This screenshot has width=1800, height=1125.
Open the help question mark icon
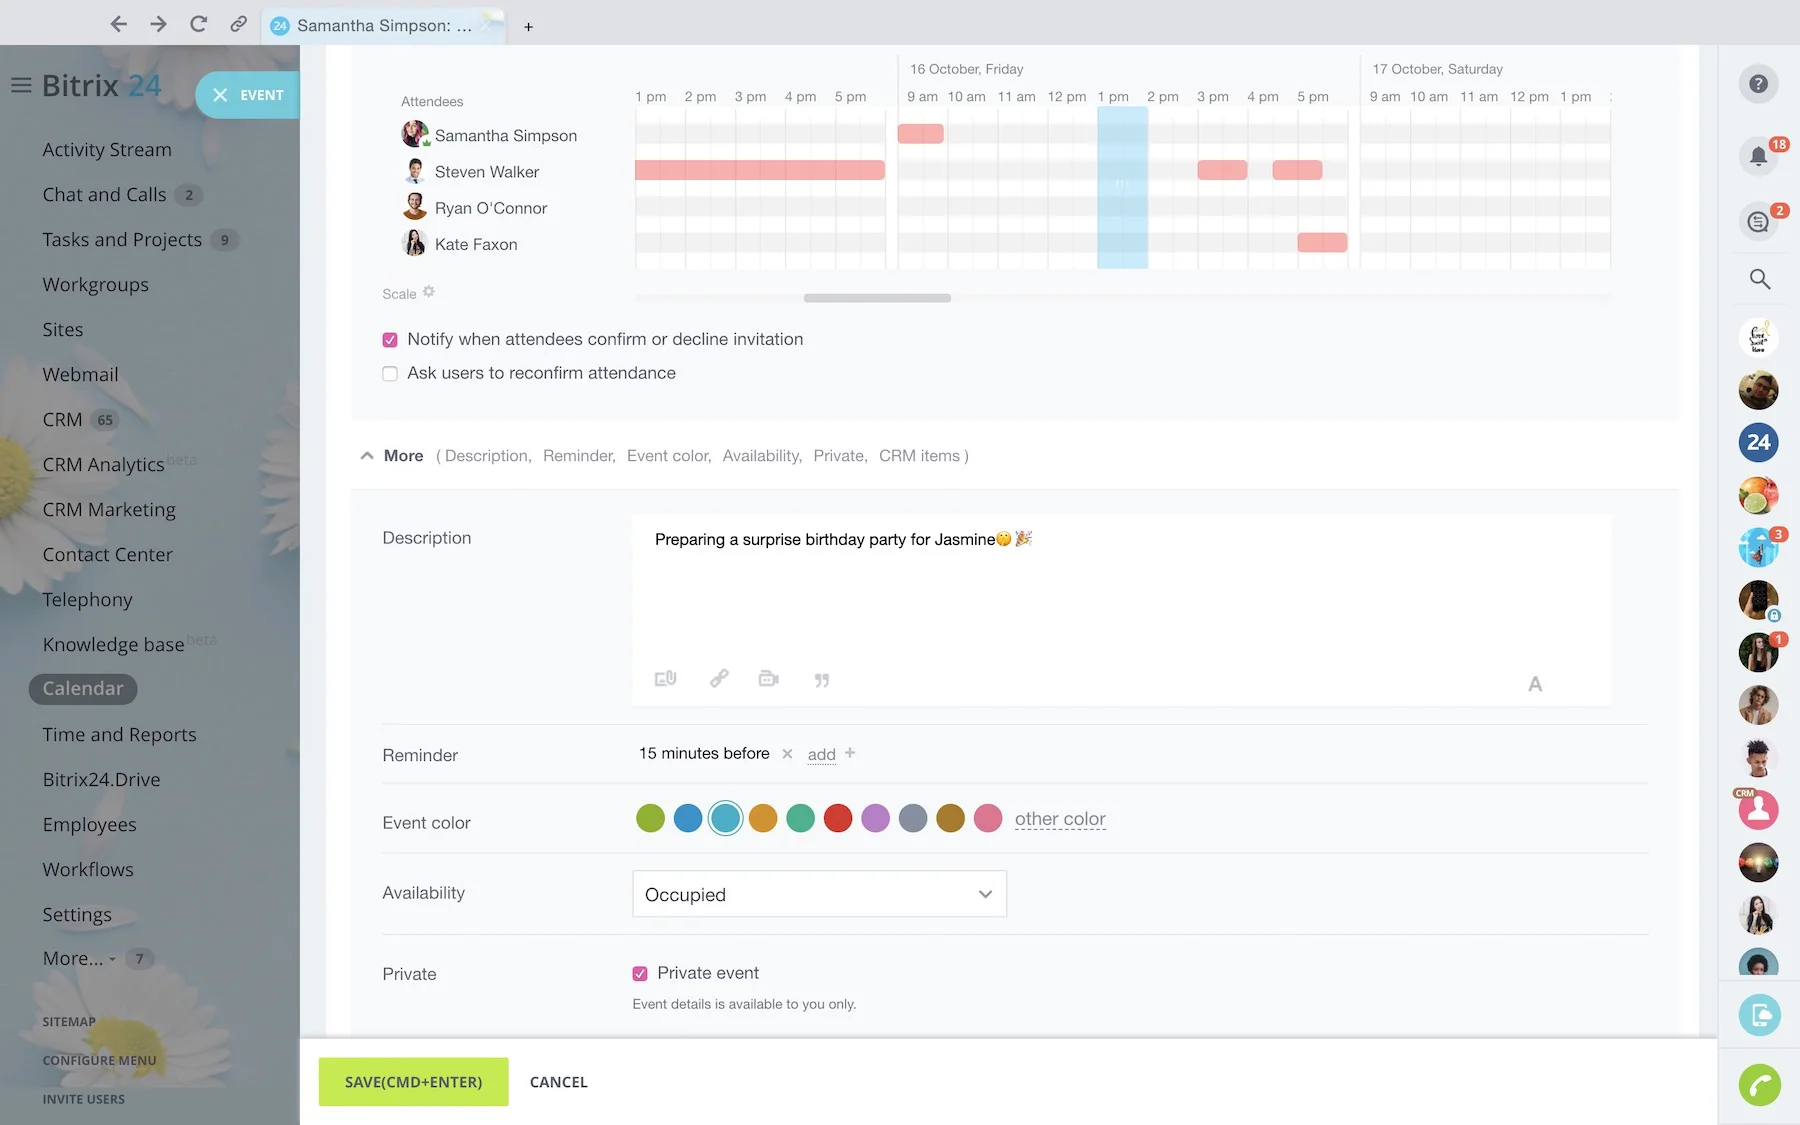[x=1758, y=84]
